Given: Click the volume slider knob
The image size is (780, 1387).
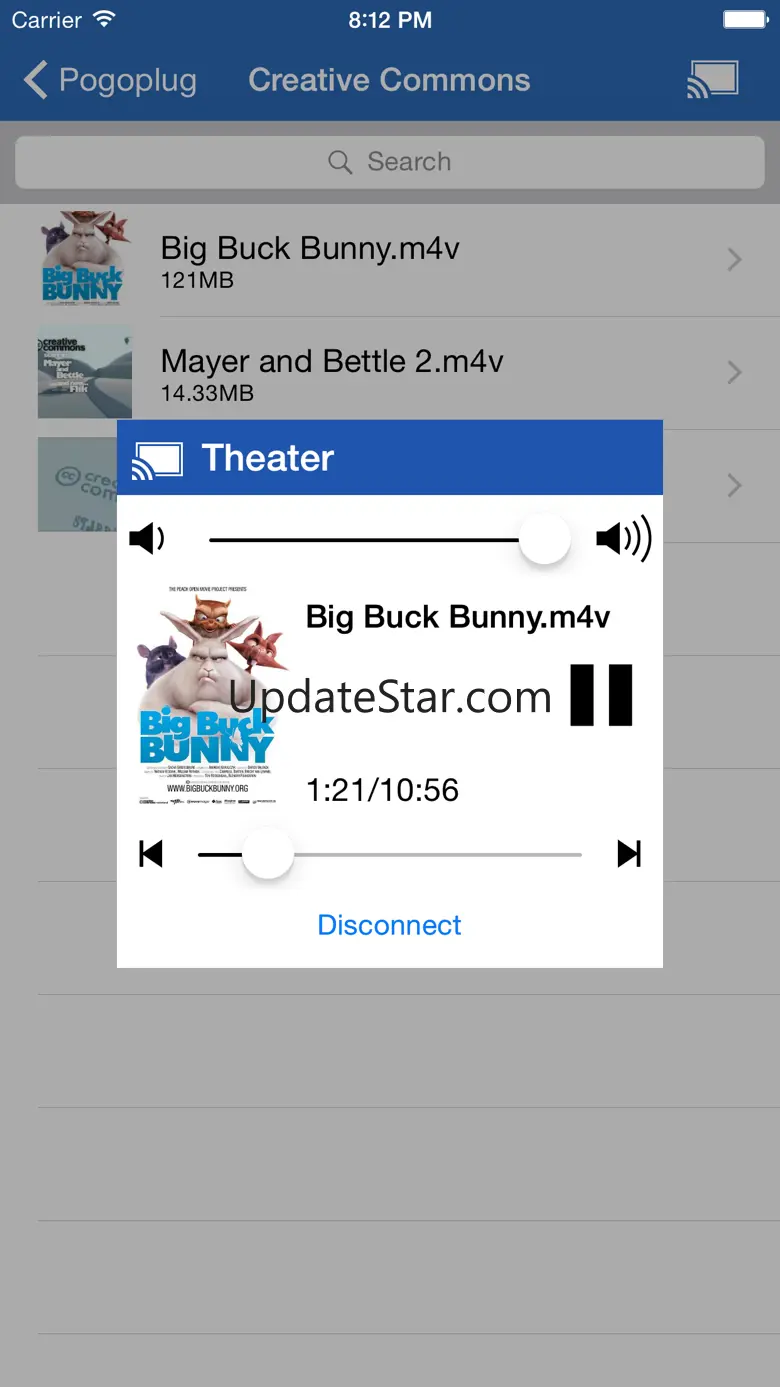Looking at the screenshot, I should pos(545,540).
